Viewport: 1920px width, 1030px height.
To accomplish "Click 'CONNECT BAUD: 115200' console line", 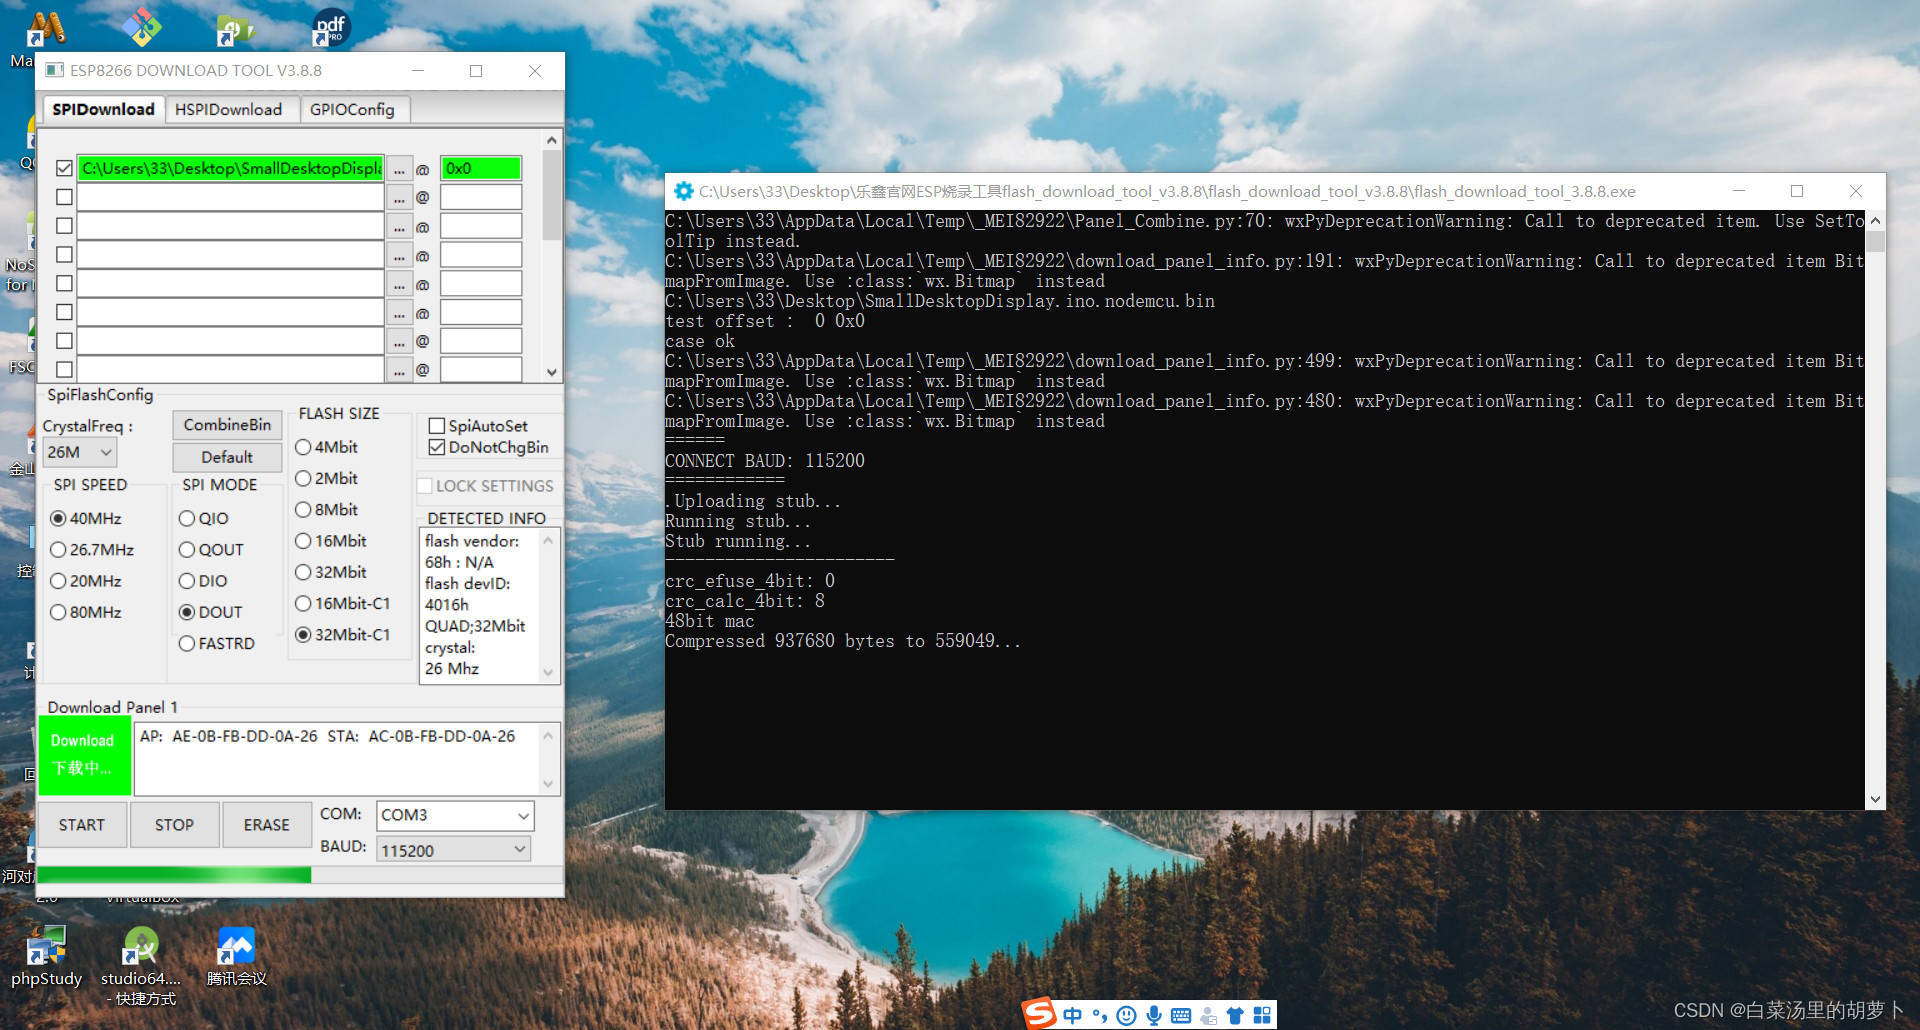I will click(765, 461).
